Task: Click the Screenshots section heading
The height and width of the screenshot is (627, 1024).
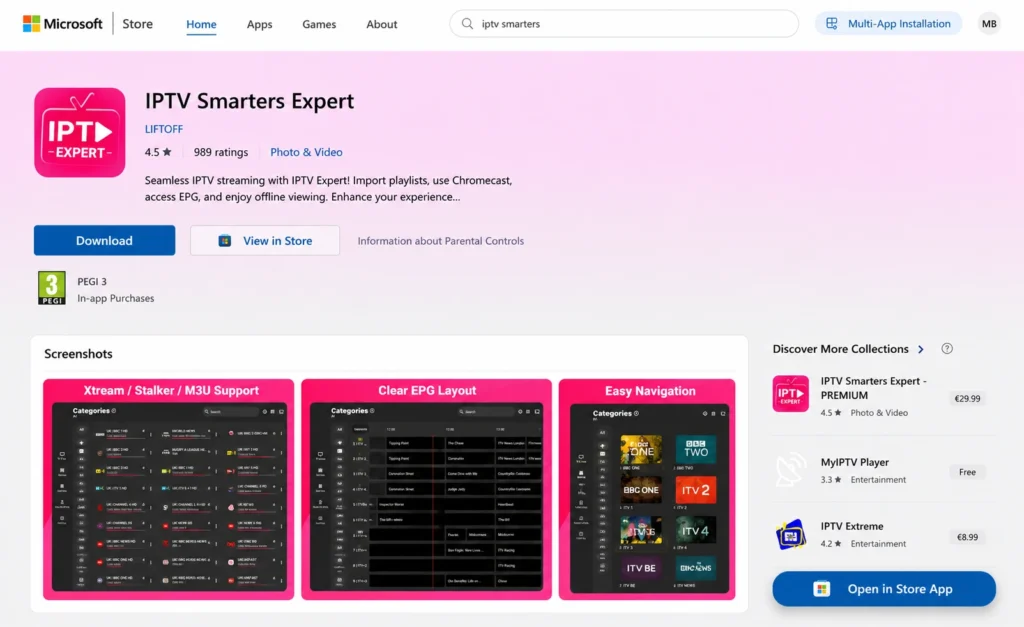Action: (x=78, y=354)
